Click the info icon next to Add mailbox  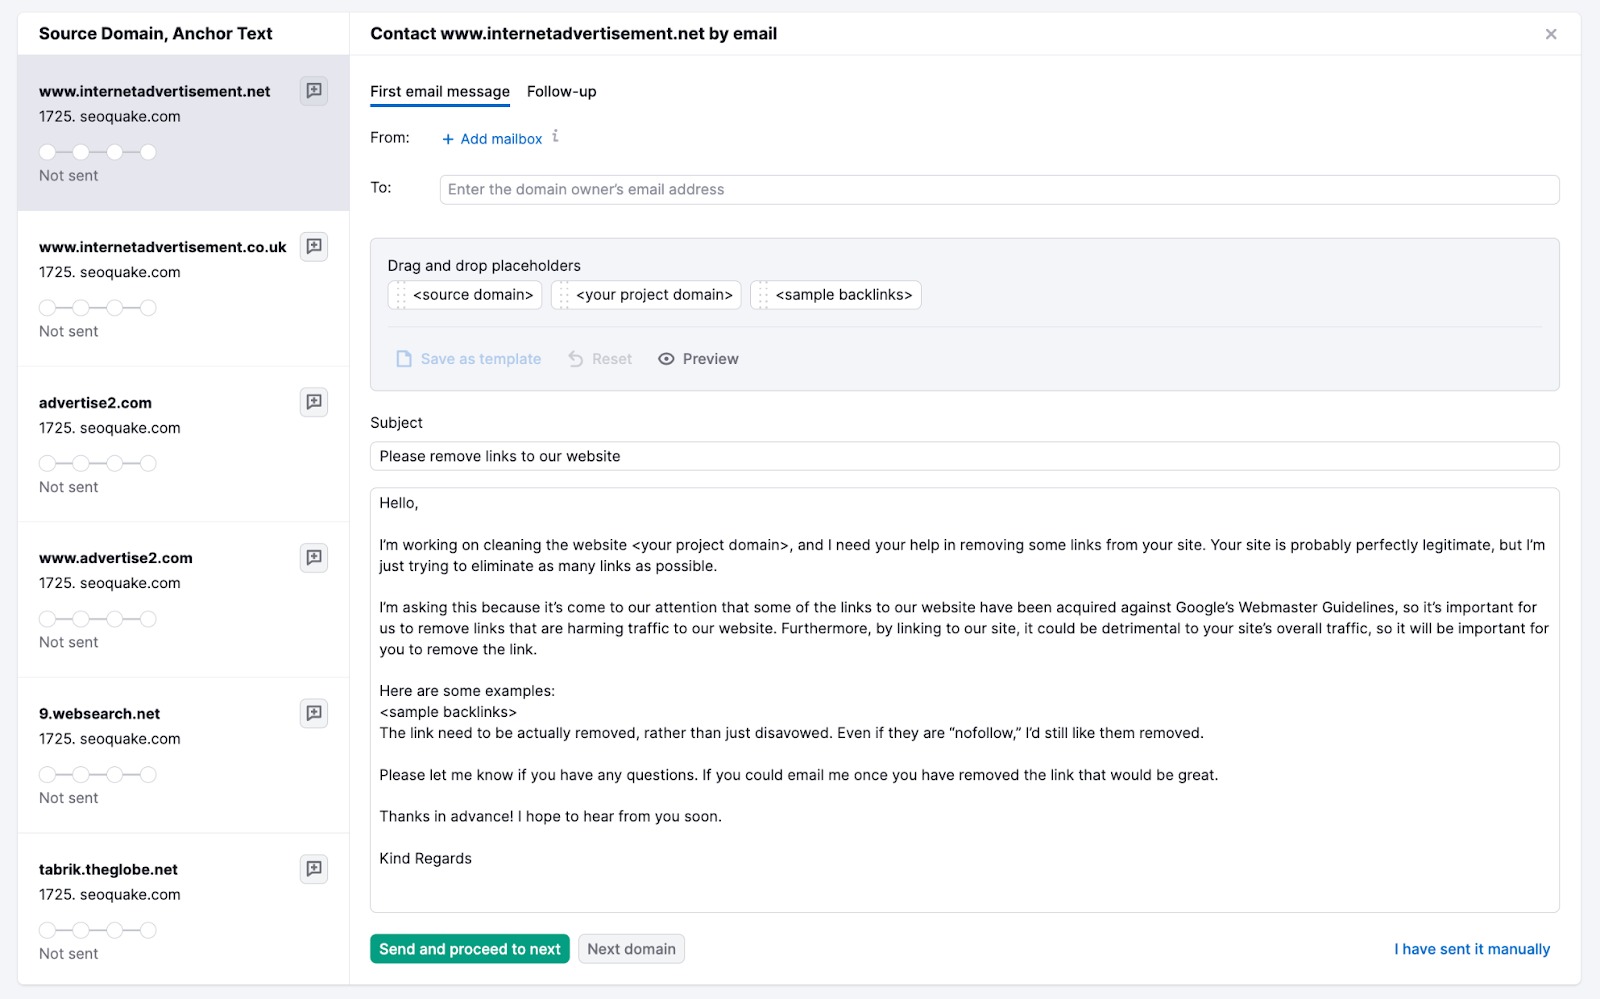[556, 138]
